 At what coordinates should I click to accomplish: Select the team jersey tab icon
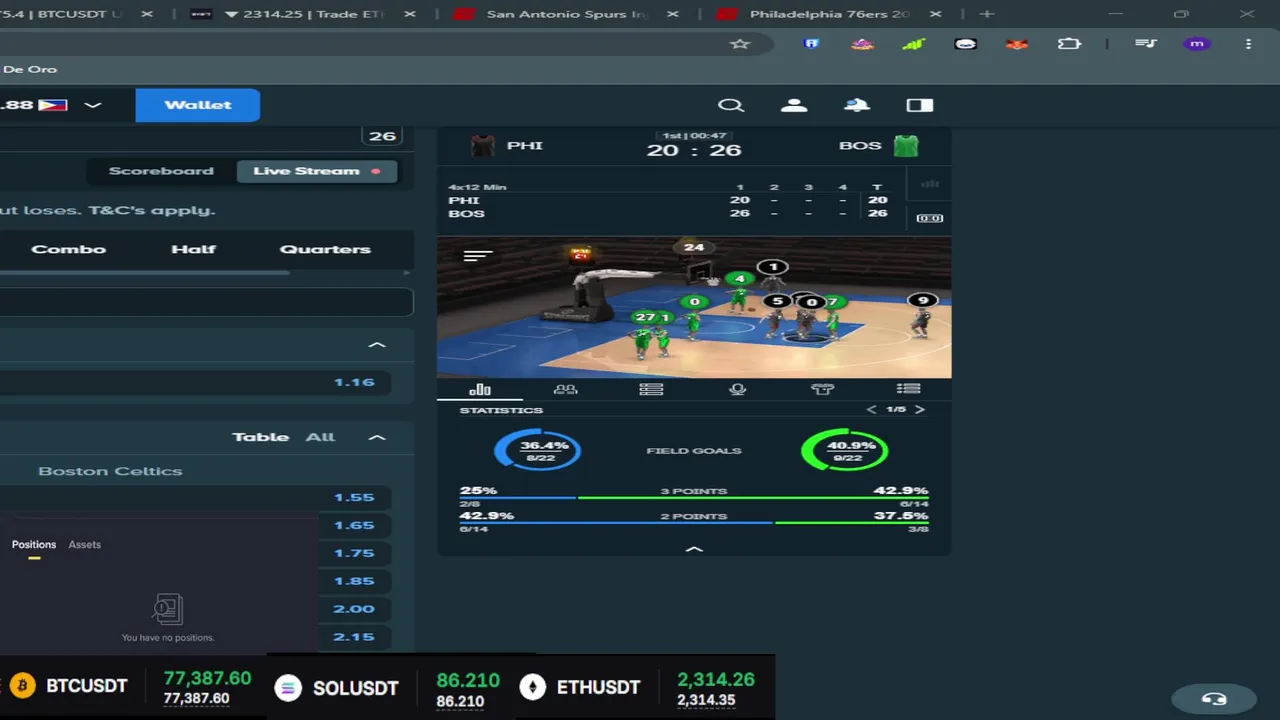822,389
